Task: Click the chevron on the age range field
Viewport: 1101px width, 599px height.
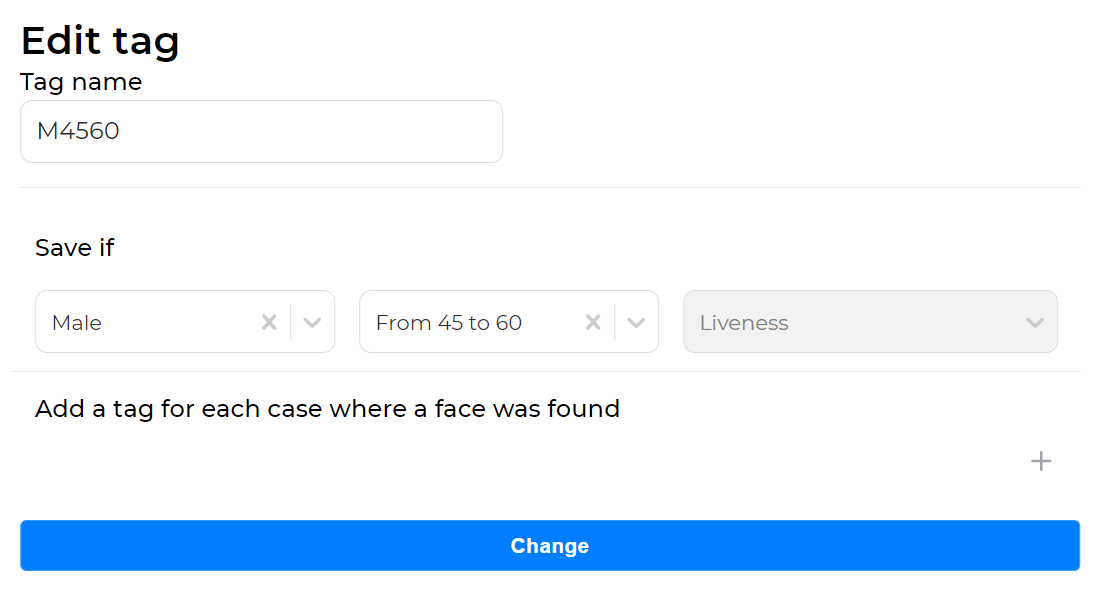Action: point(636,321)
